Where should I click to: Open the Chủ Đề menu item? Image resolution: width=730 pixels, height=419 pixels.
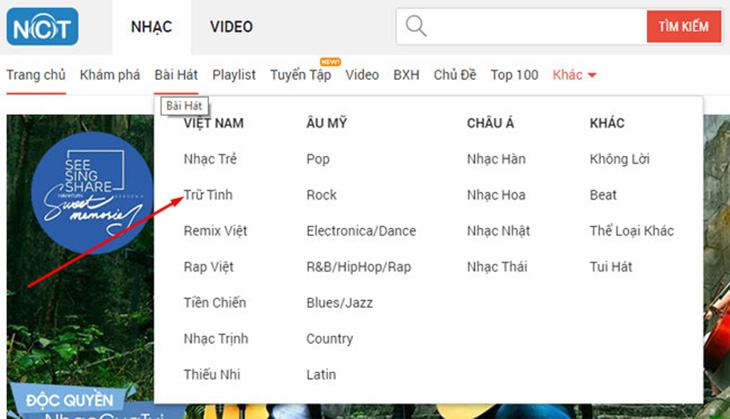click(x=455, y=75)
